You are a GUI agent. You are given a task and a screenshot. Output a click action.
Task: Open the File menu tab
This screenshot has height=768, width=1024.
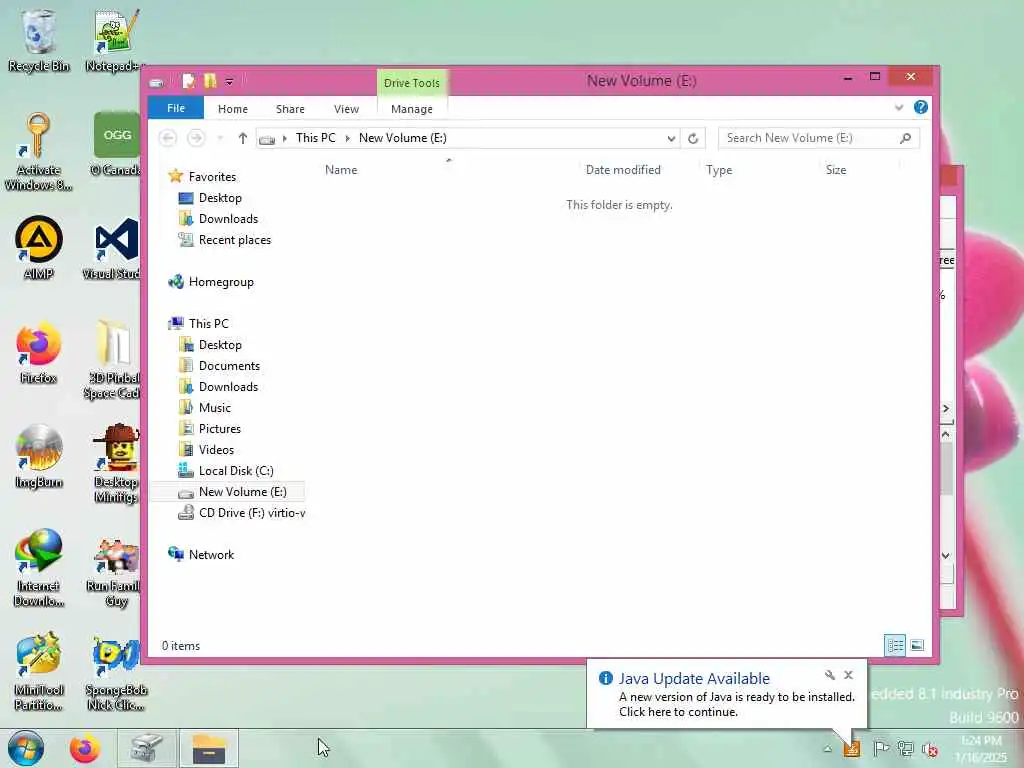(176, 108)
